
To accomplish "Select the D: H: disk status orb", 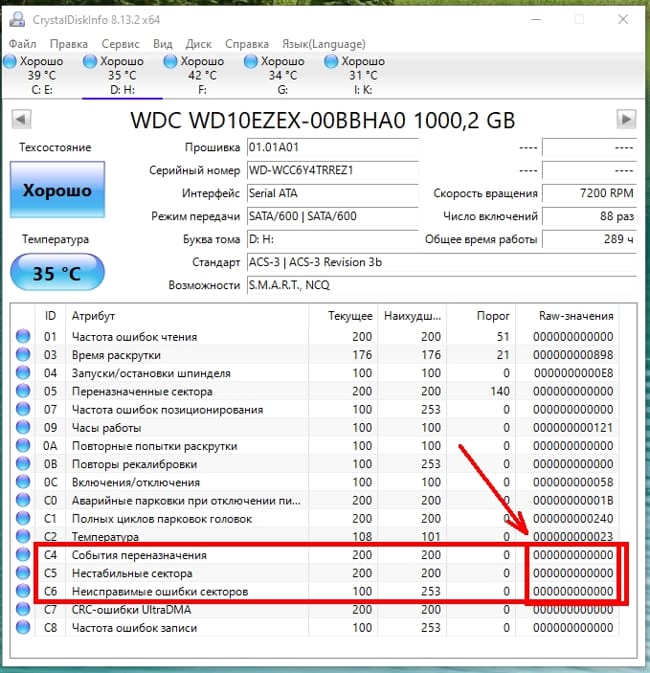I will [90, 61].
